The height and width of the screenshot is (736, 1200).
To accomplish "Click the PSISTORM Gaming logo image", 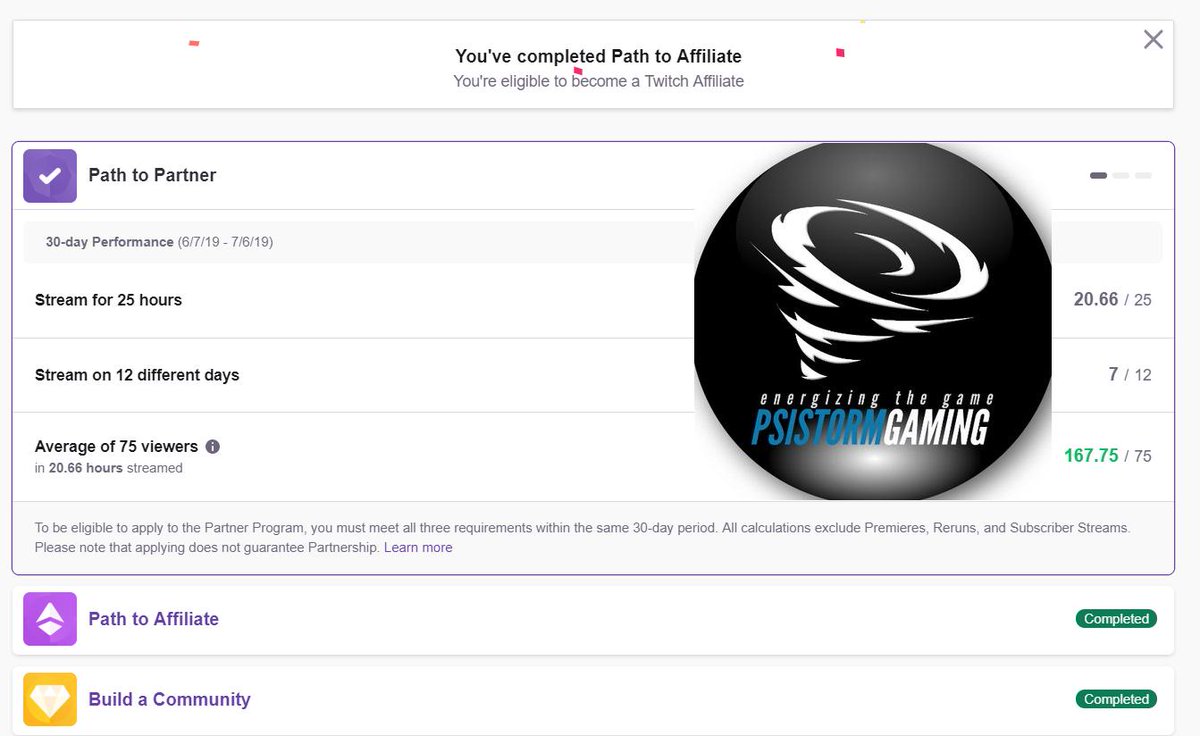I will tap(873, 321).
